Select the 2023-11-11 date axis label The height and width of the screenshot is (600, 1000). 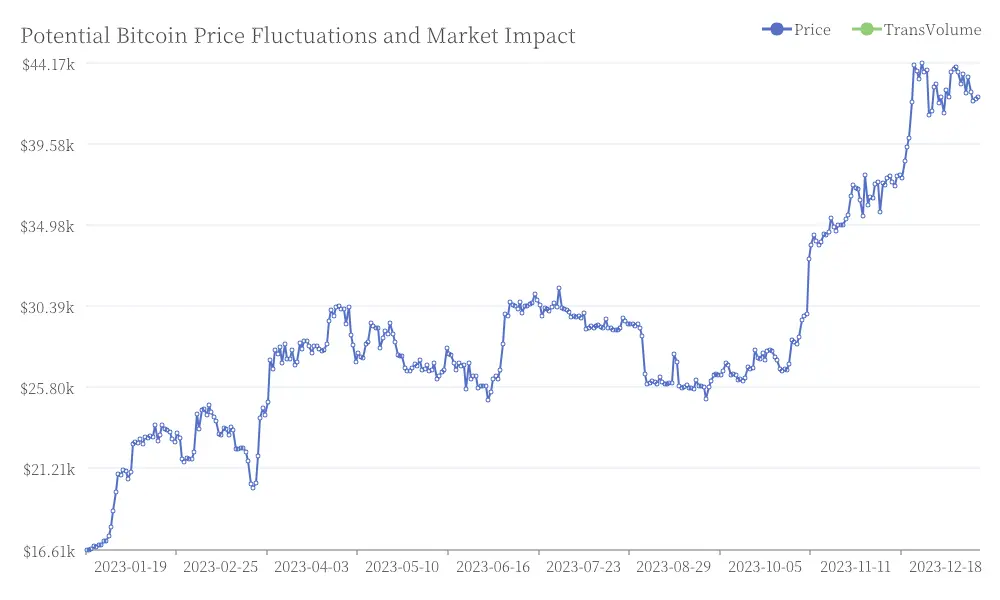tap(855, 567)
